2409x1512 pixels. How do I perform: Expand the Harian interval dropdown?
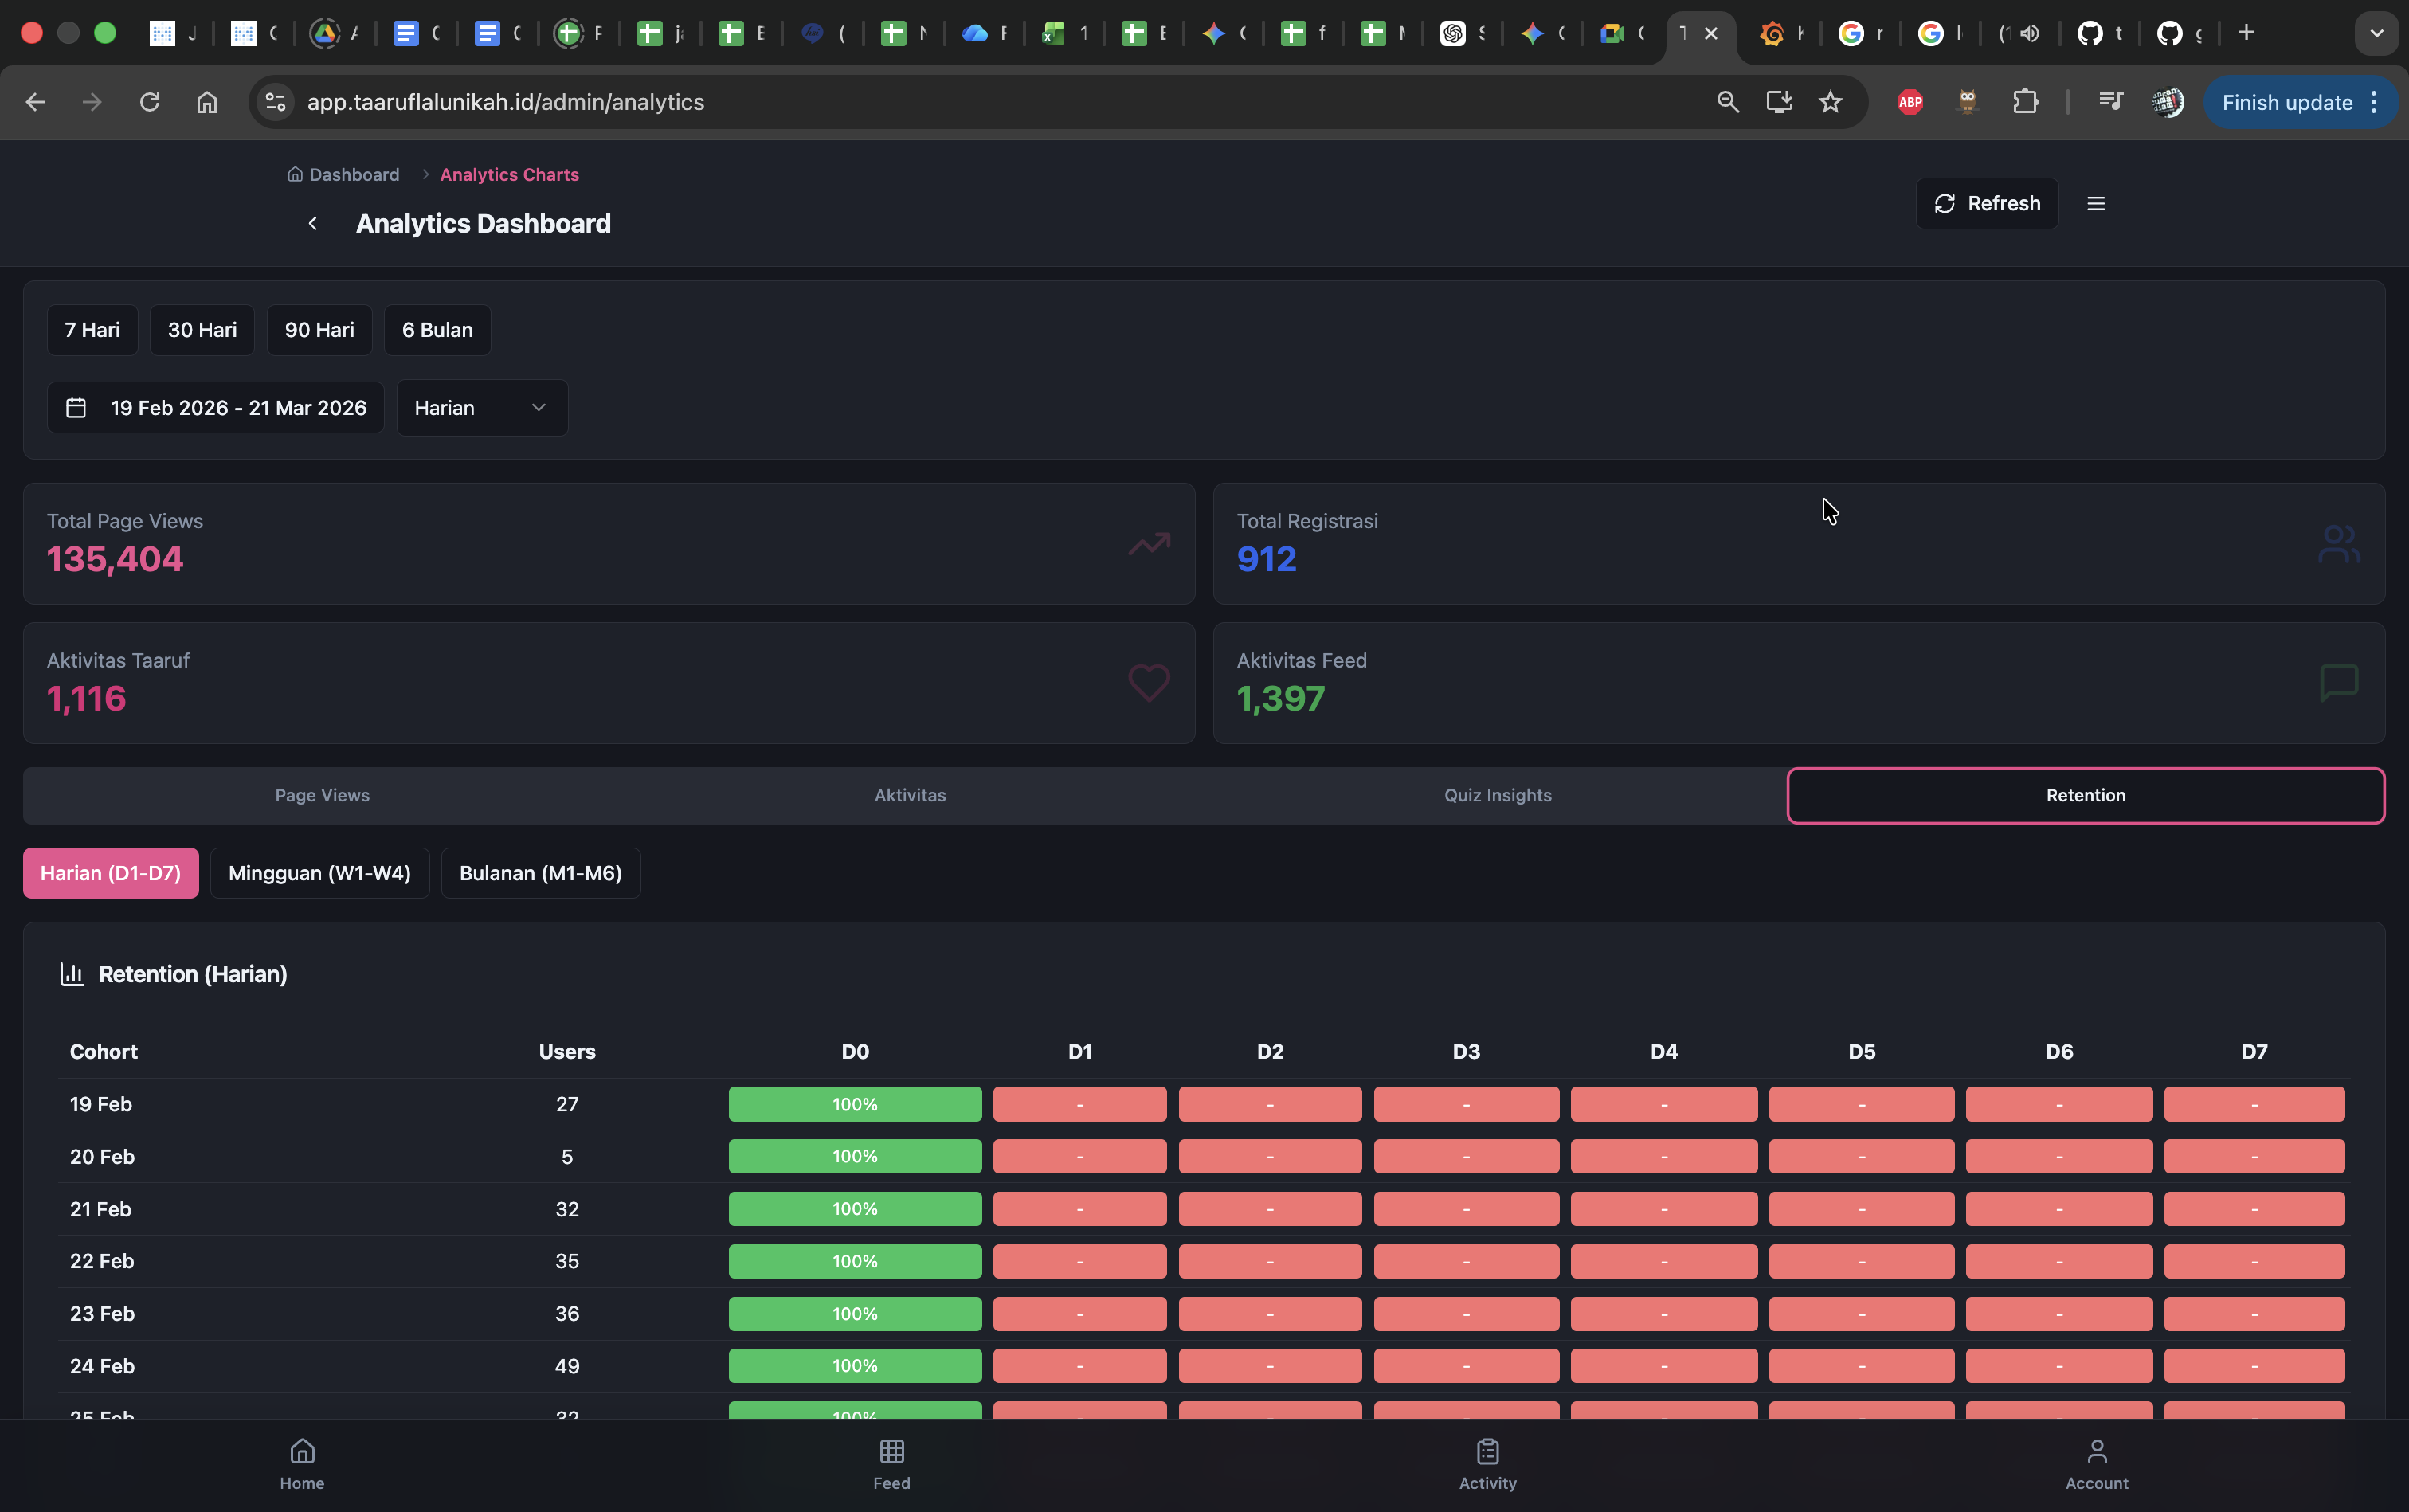(x=482, y=408)
